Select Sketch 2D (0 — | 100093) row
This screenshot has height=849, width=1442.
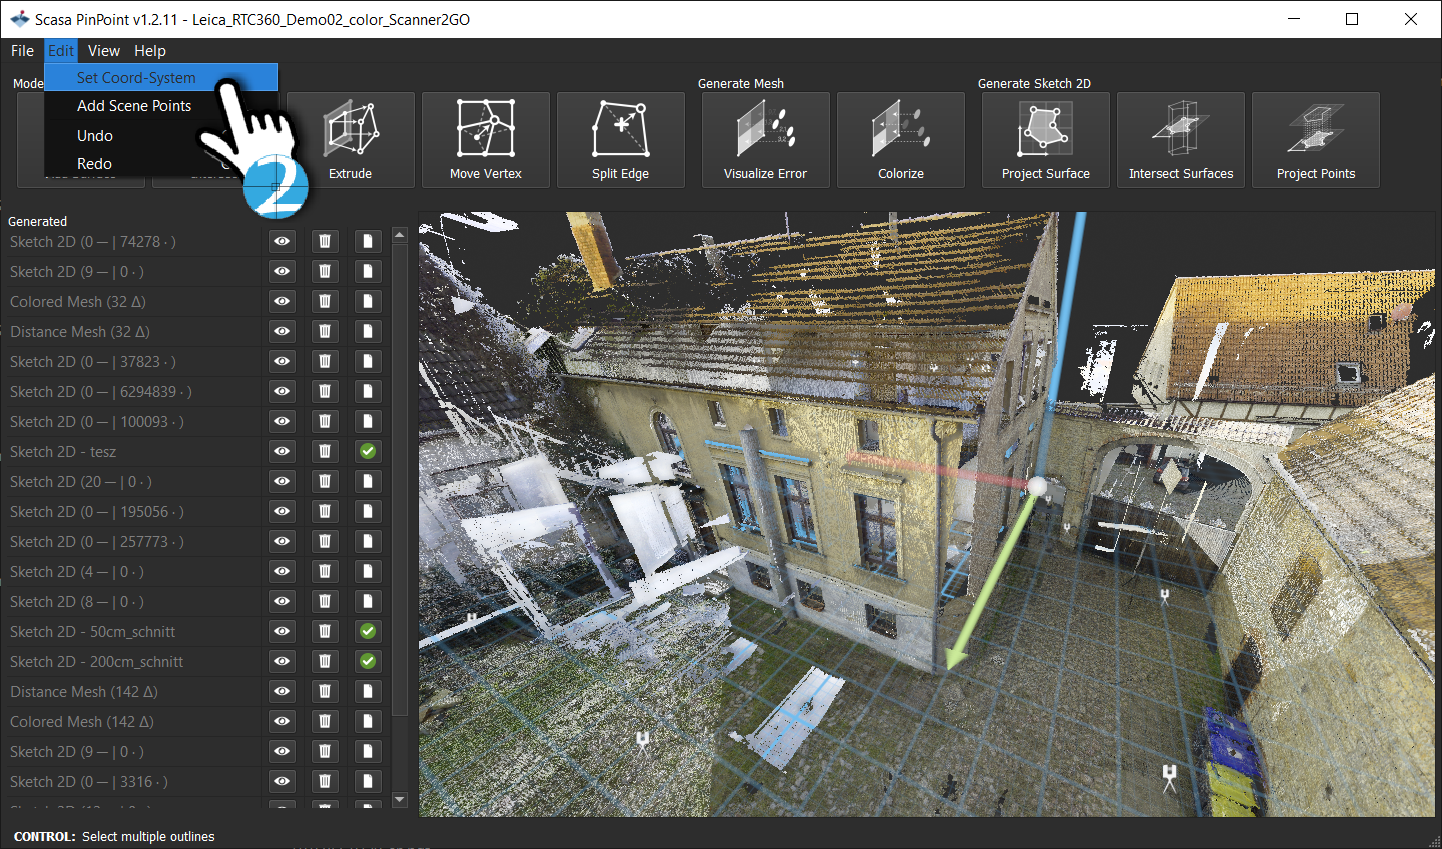133,422
